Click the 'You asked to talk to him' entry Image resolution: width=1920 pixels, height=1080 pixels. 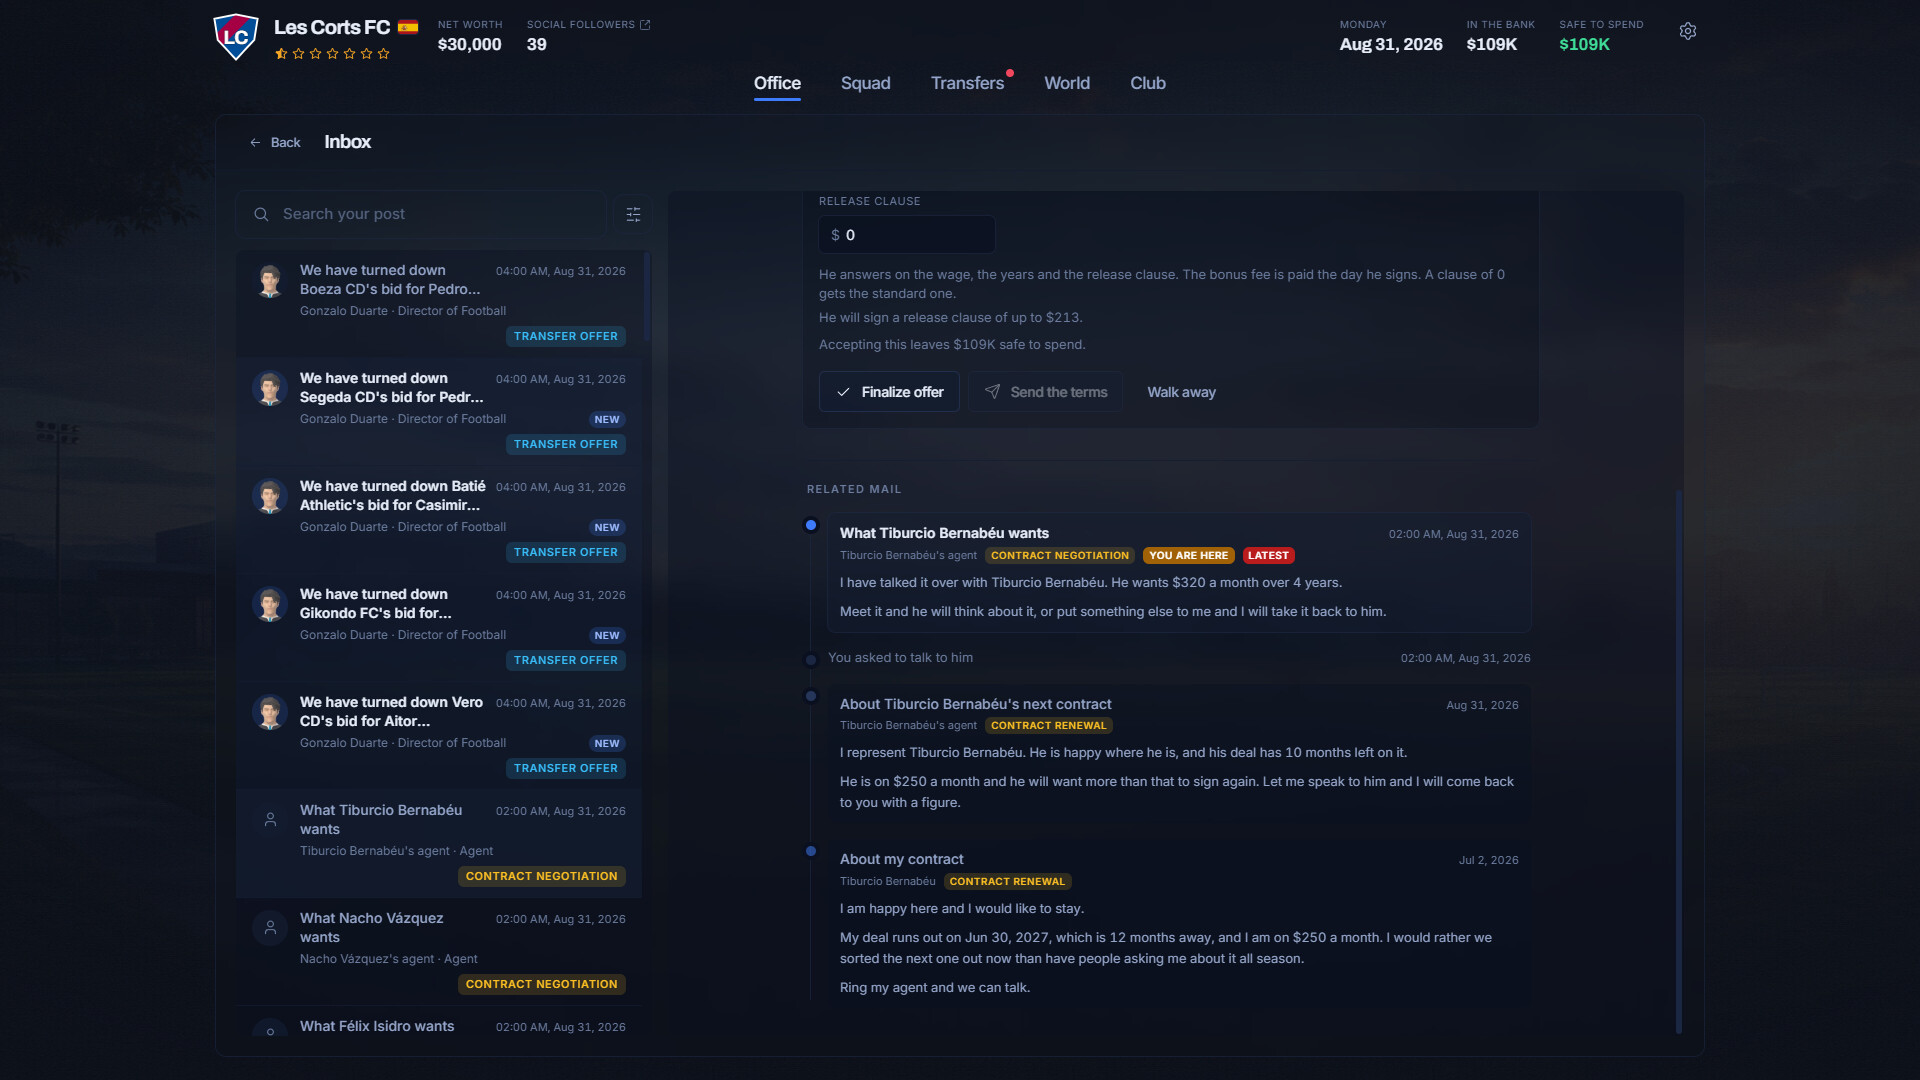click(1179, 658)
